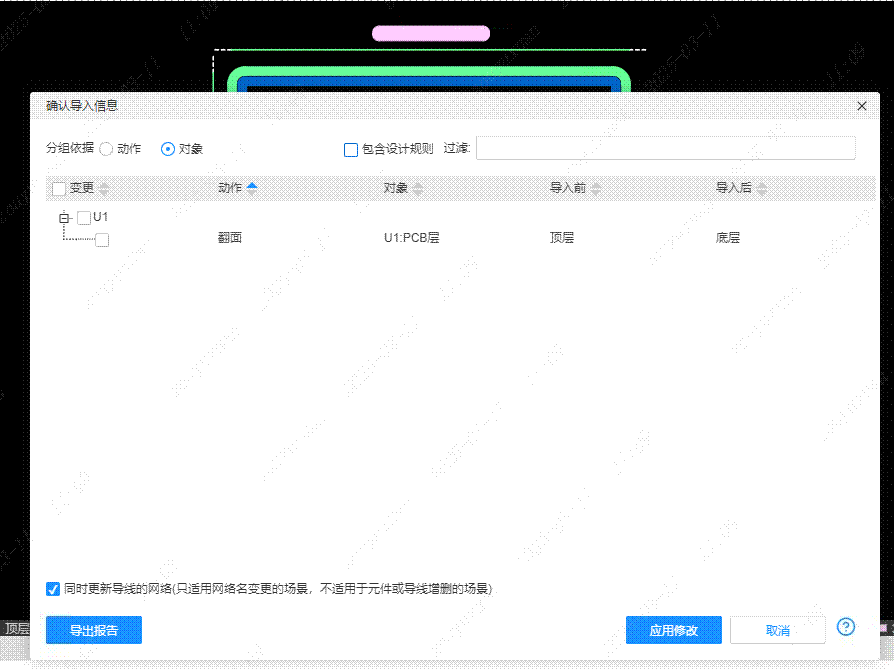Check the U1 group checkbox
The image size is (894, 669).
(x=85, y=216)
